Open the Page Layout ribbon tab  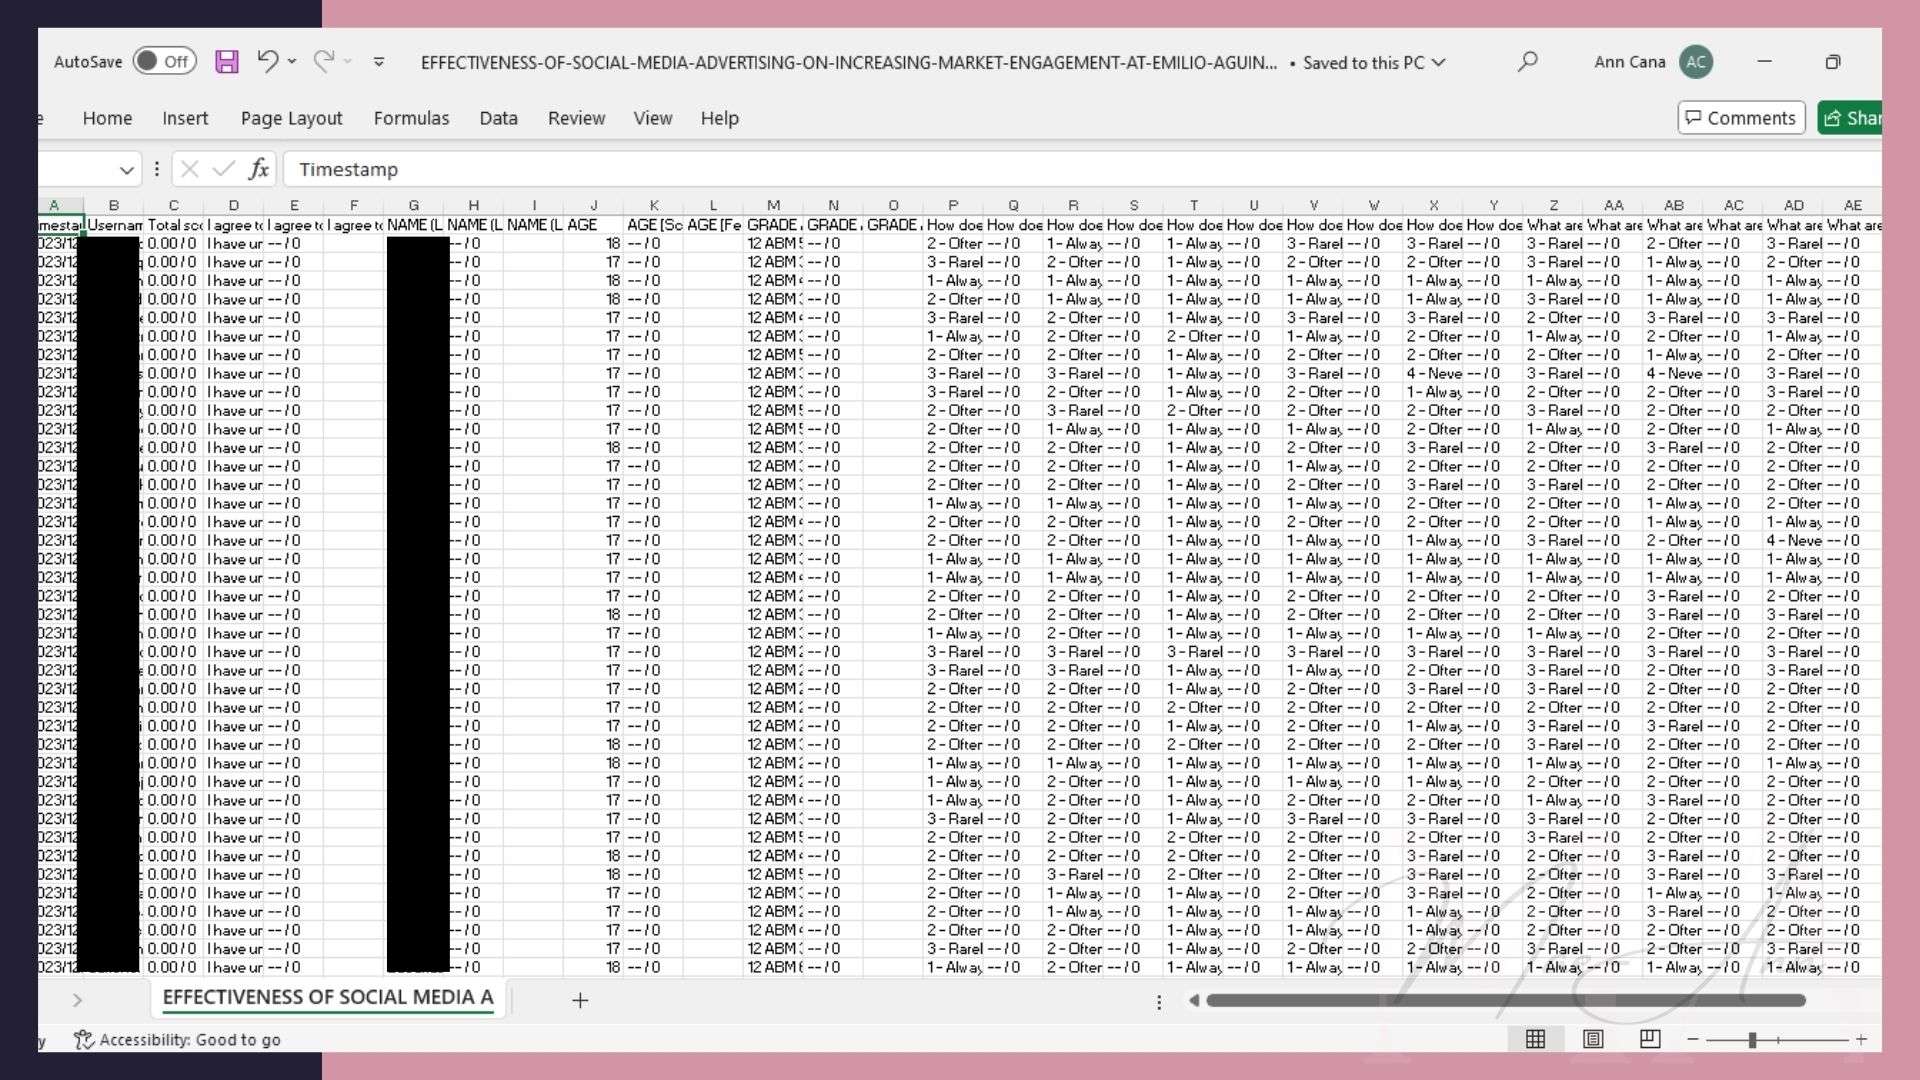(291, 118)
